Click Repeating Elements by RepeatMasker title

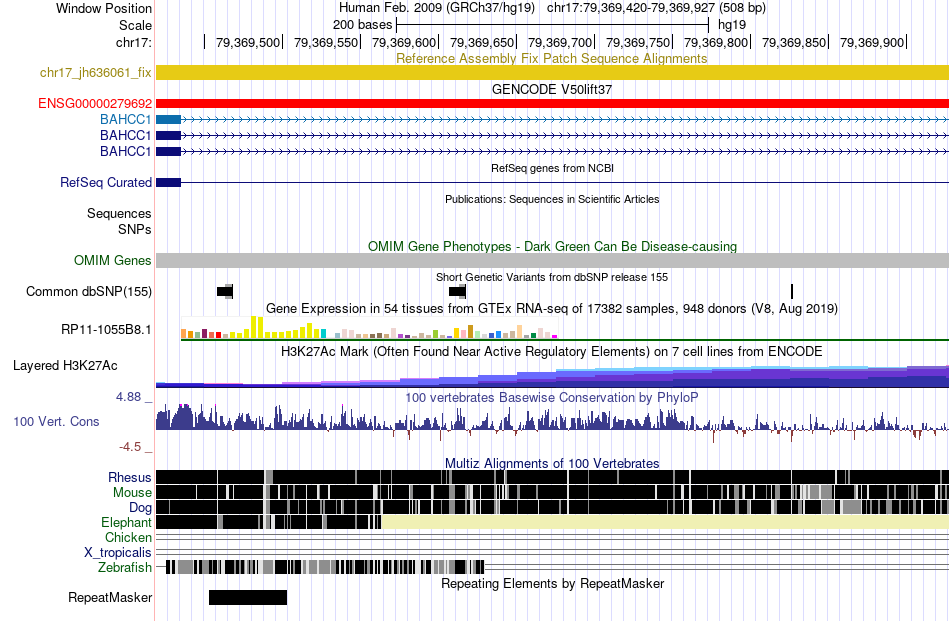click(x=552, y=583)
